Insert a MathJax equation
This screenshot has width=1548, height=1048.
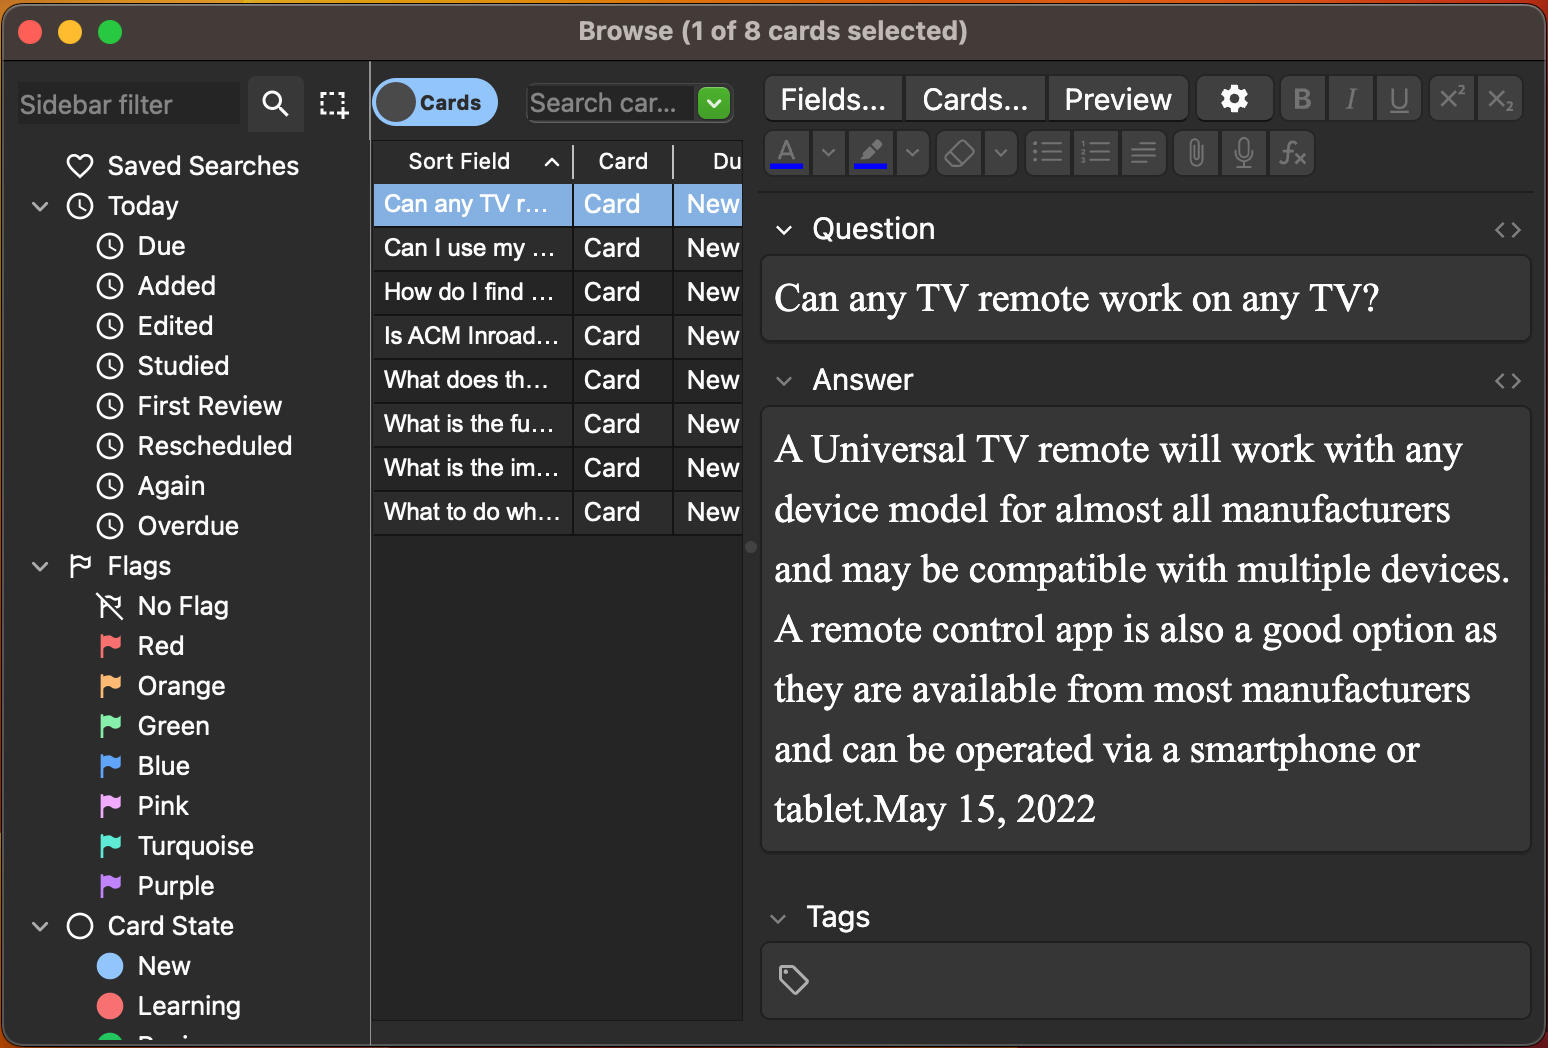click(1291, 153)
